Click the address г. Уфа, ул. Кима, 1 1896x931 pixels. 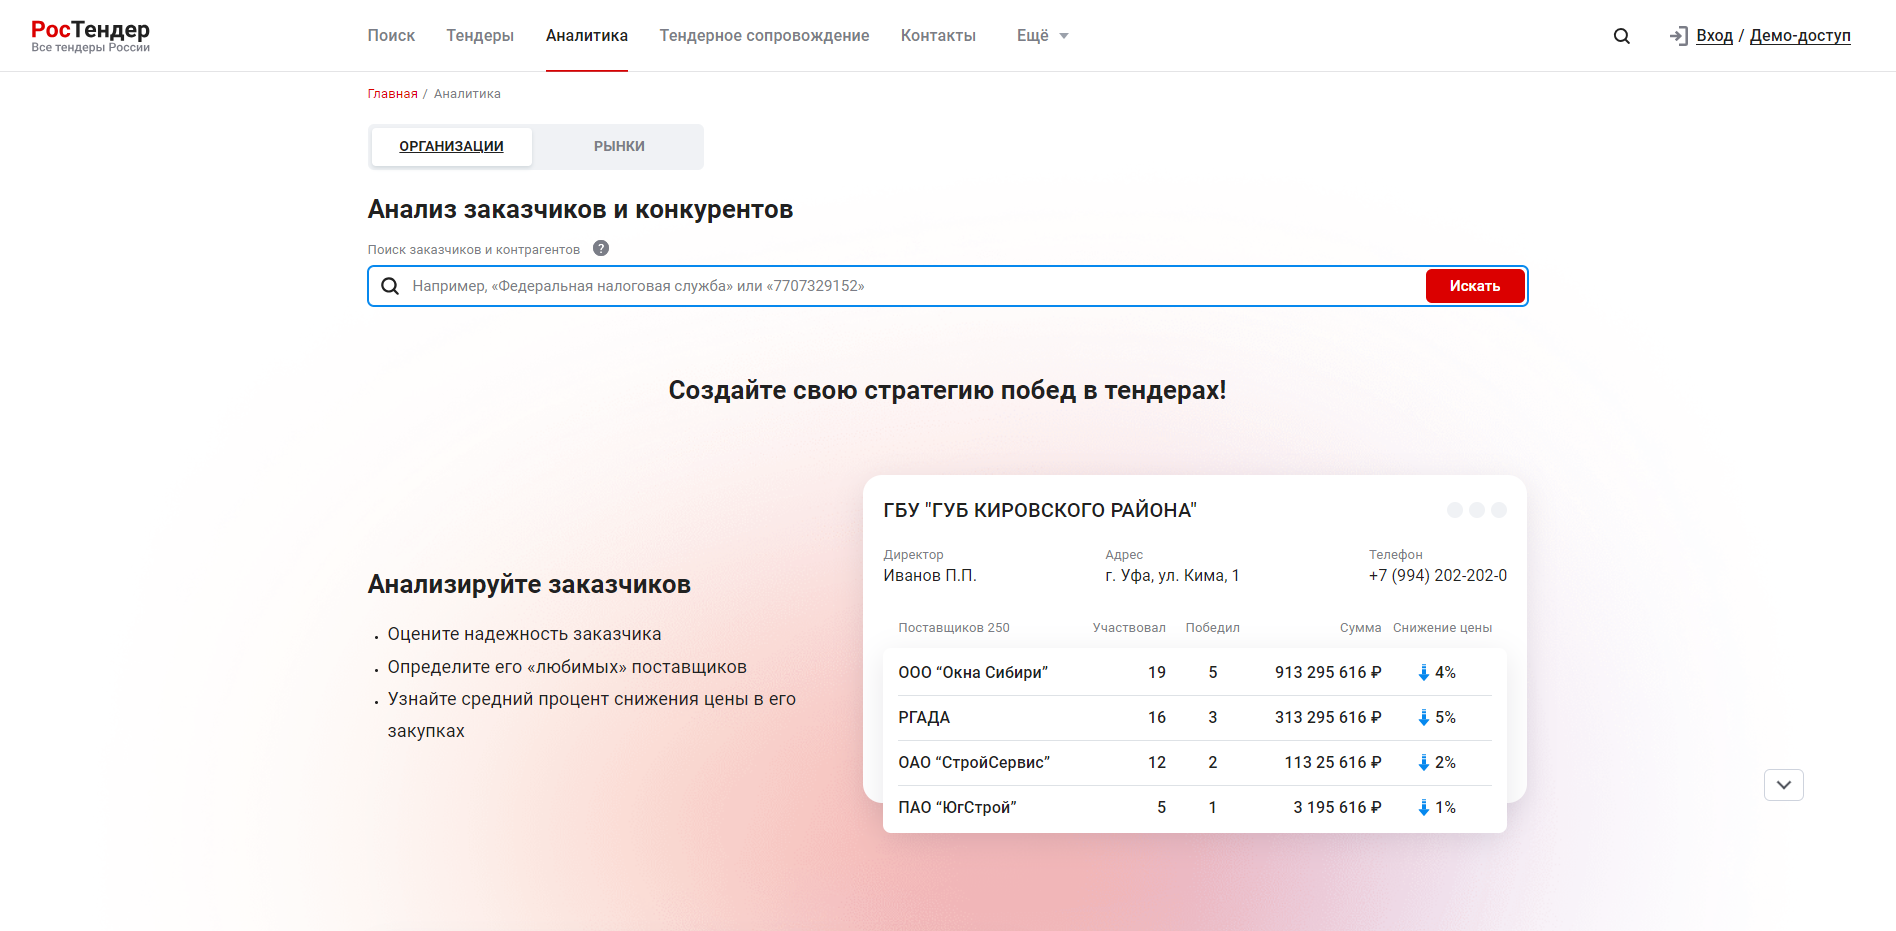tap(1172, 575)
